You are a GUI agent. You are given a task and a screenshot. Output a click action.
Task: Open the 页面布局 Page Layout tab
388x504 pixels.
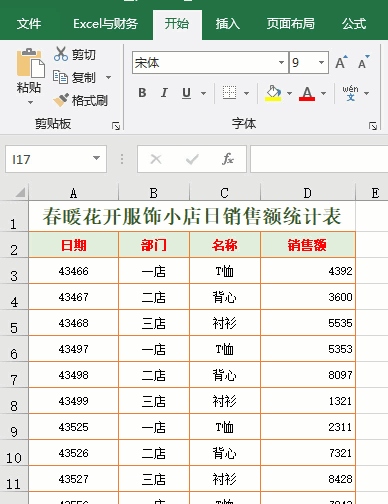[x=291, y=24]
